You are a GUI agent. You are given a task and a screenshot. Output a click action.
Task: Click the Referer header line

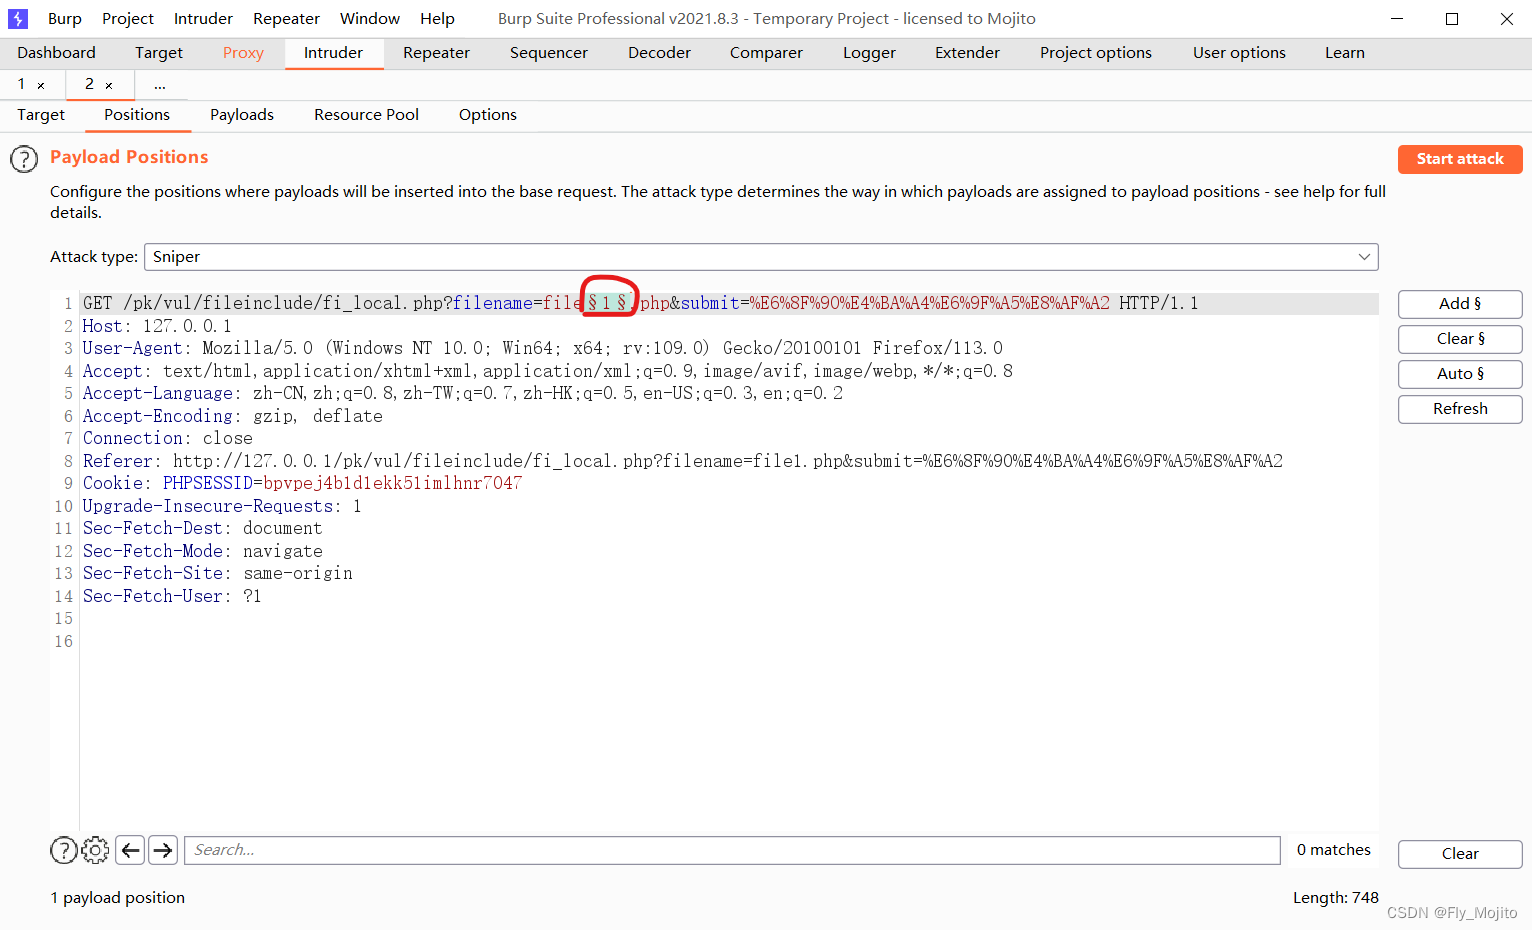click(682, 461)
